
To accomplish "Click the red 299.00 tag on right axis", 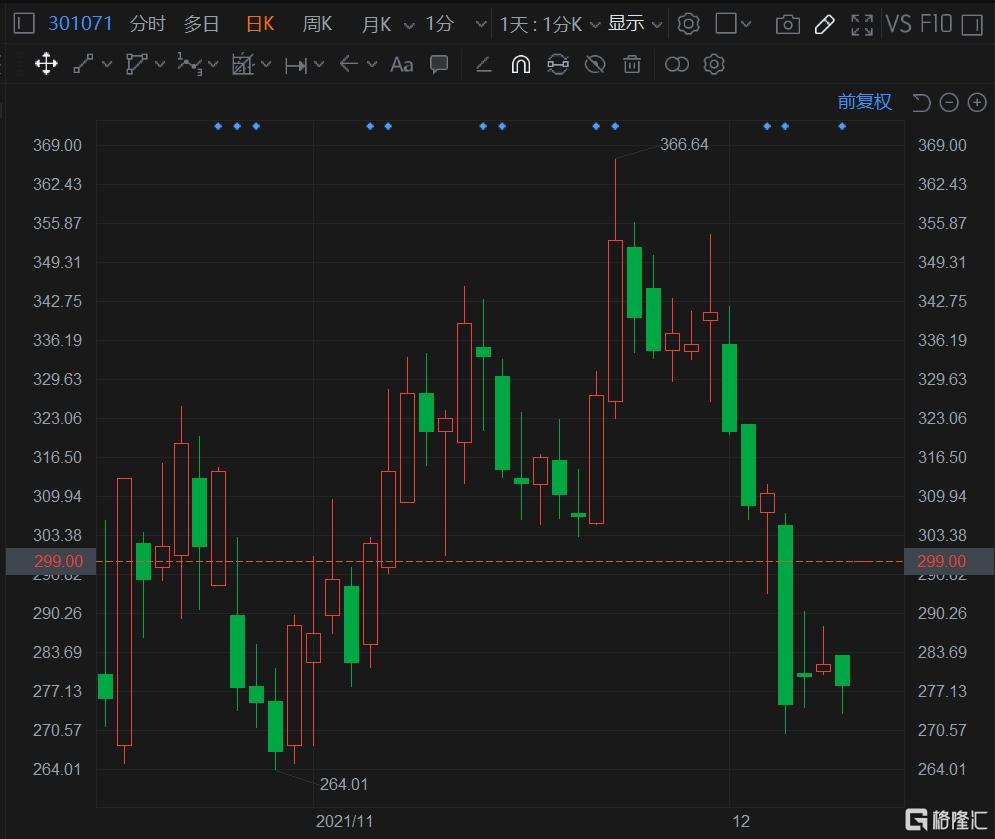I will (949, 561).
